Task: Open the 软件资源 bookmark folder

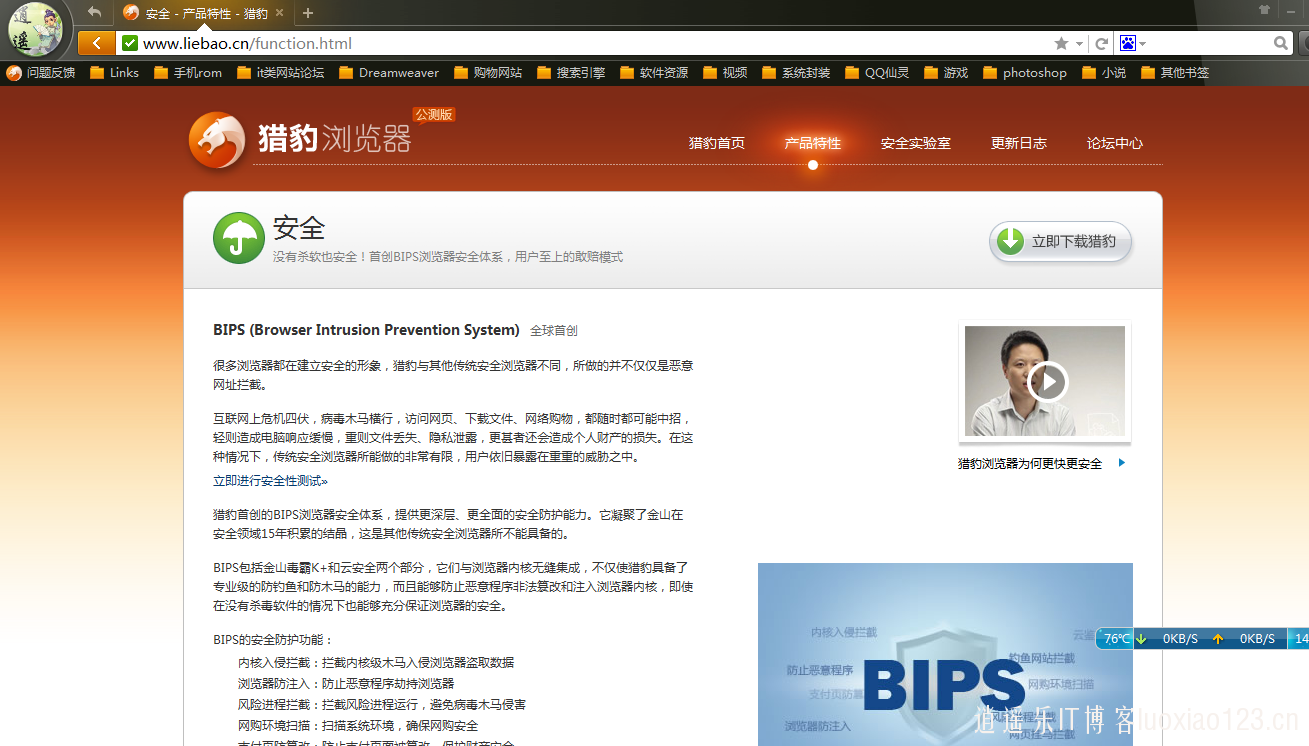Action: tap(654, 72)
